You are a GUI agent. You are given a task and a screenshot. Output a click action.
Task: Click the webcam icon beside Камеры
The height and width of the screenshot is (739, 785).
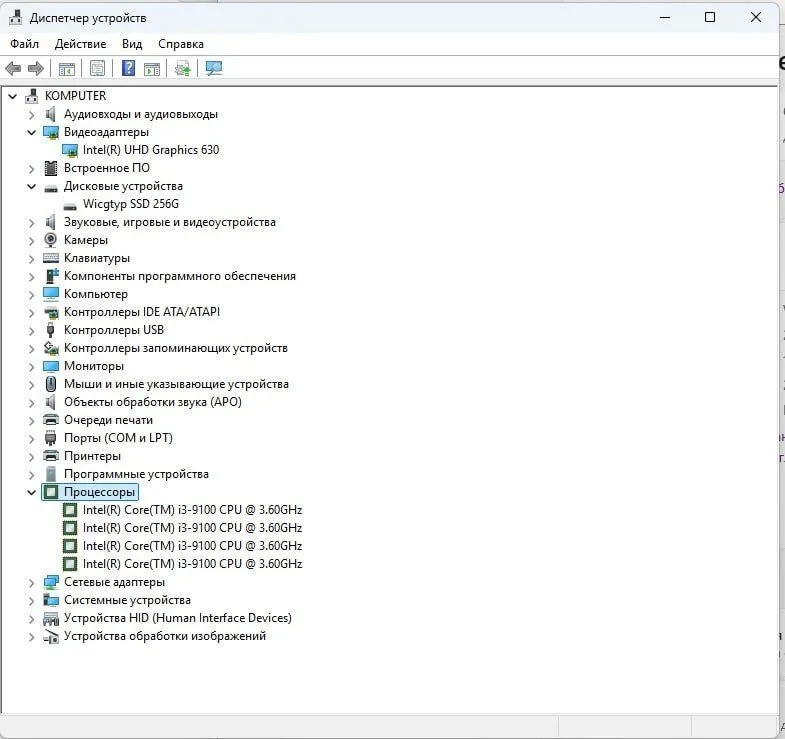[x=51, y=240]
